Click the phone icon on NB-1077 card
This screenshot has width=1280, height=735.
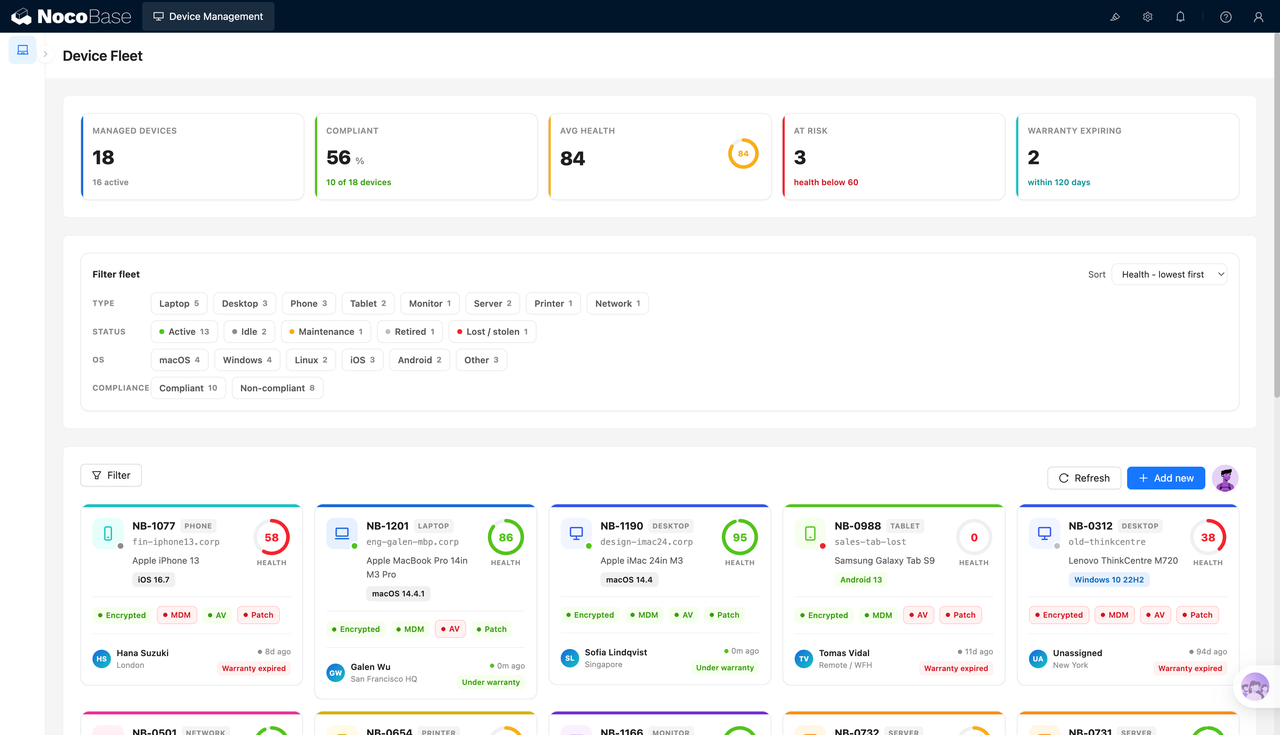(108, 533)
